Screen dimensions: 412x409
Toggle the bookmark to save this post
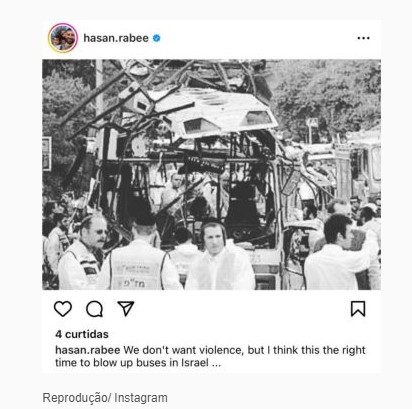tap(358, 309)
